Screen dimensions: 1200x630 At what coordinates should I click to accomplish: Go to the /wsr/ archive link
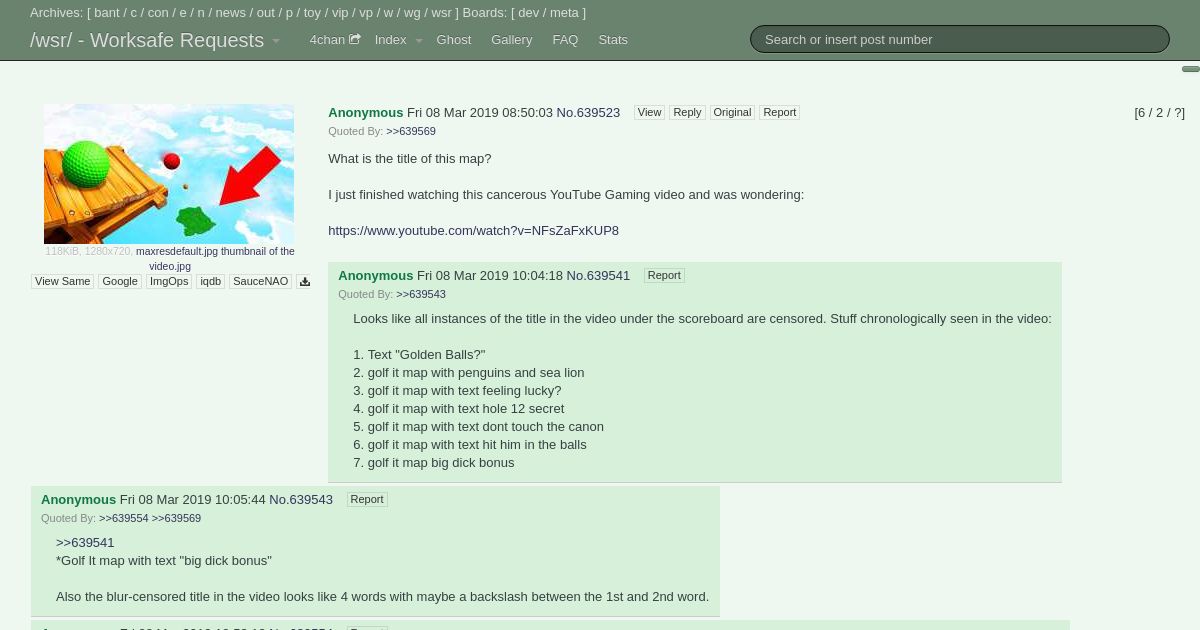coord(441,13)
